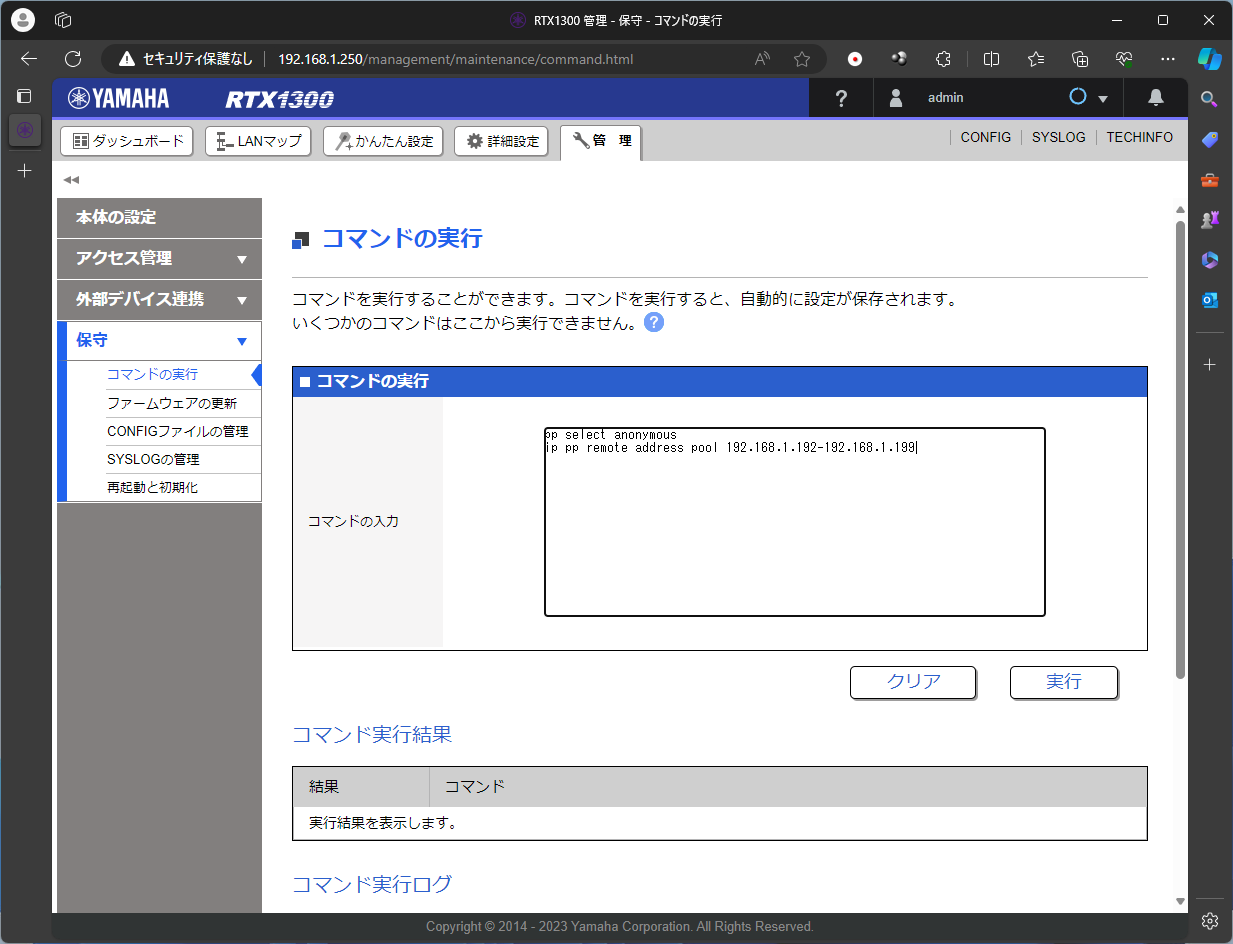Click the red record extension icon
Viewport: 1233px width, 944px height.
[855, 59]
